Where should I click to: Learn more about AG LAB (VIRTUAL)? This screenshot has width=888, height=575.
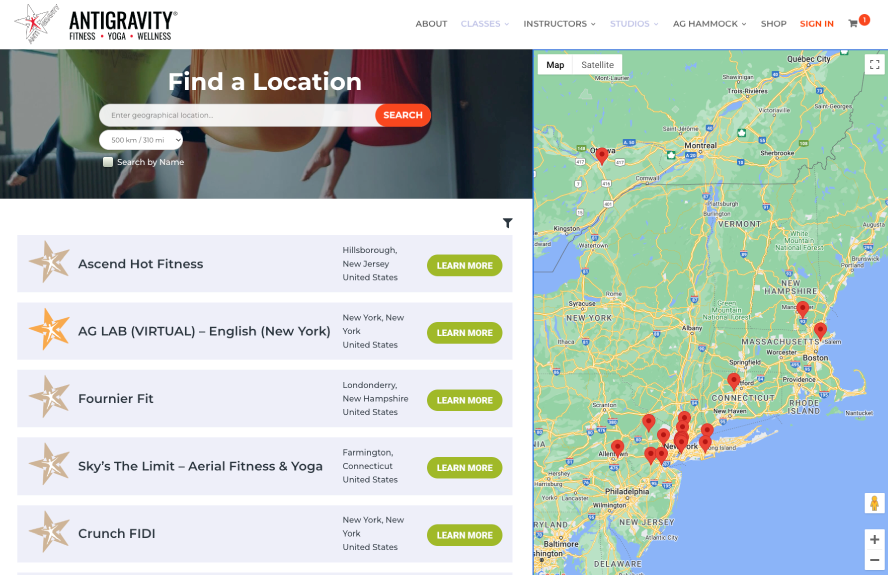464,333
